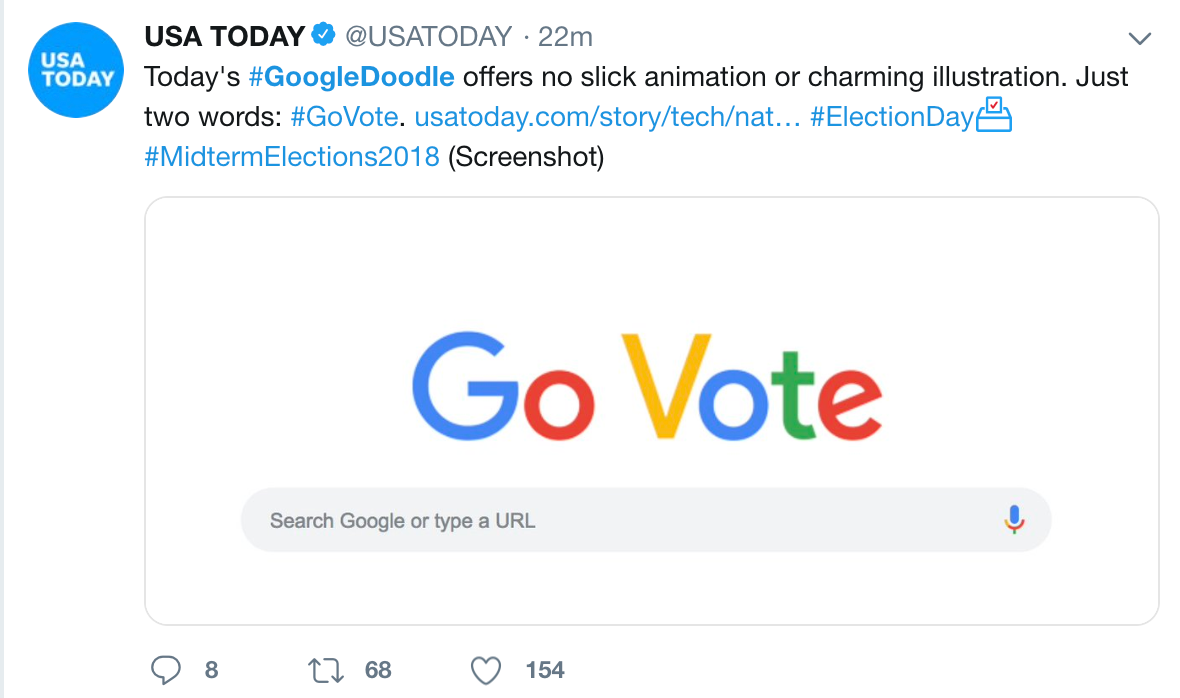Click the 22m tweet timestamp
The height and width of the screenshot is (698, 1180).
pos(565,37)
